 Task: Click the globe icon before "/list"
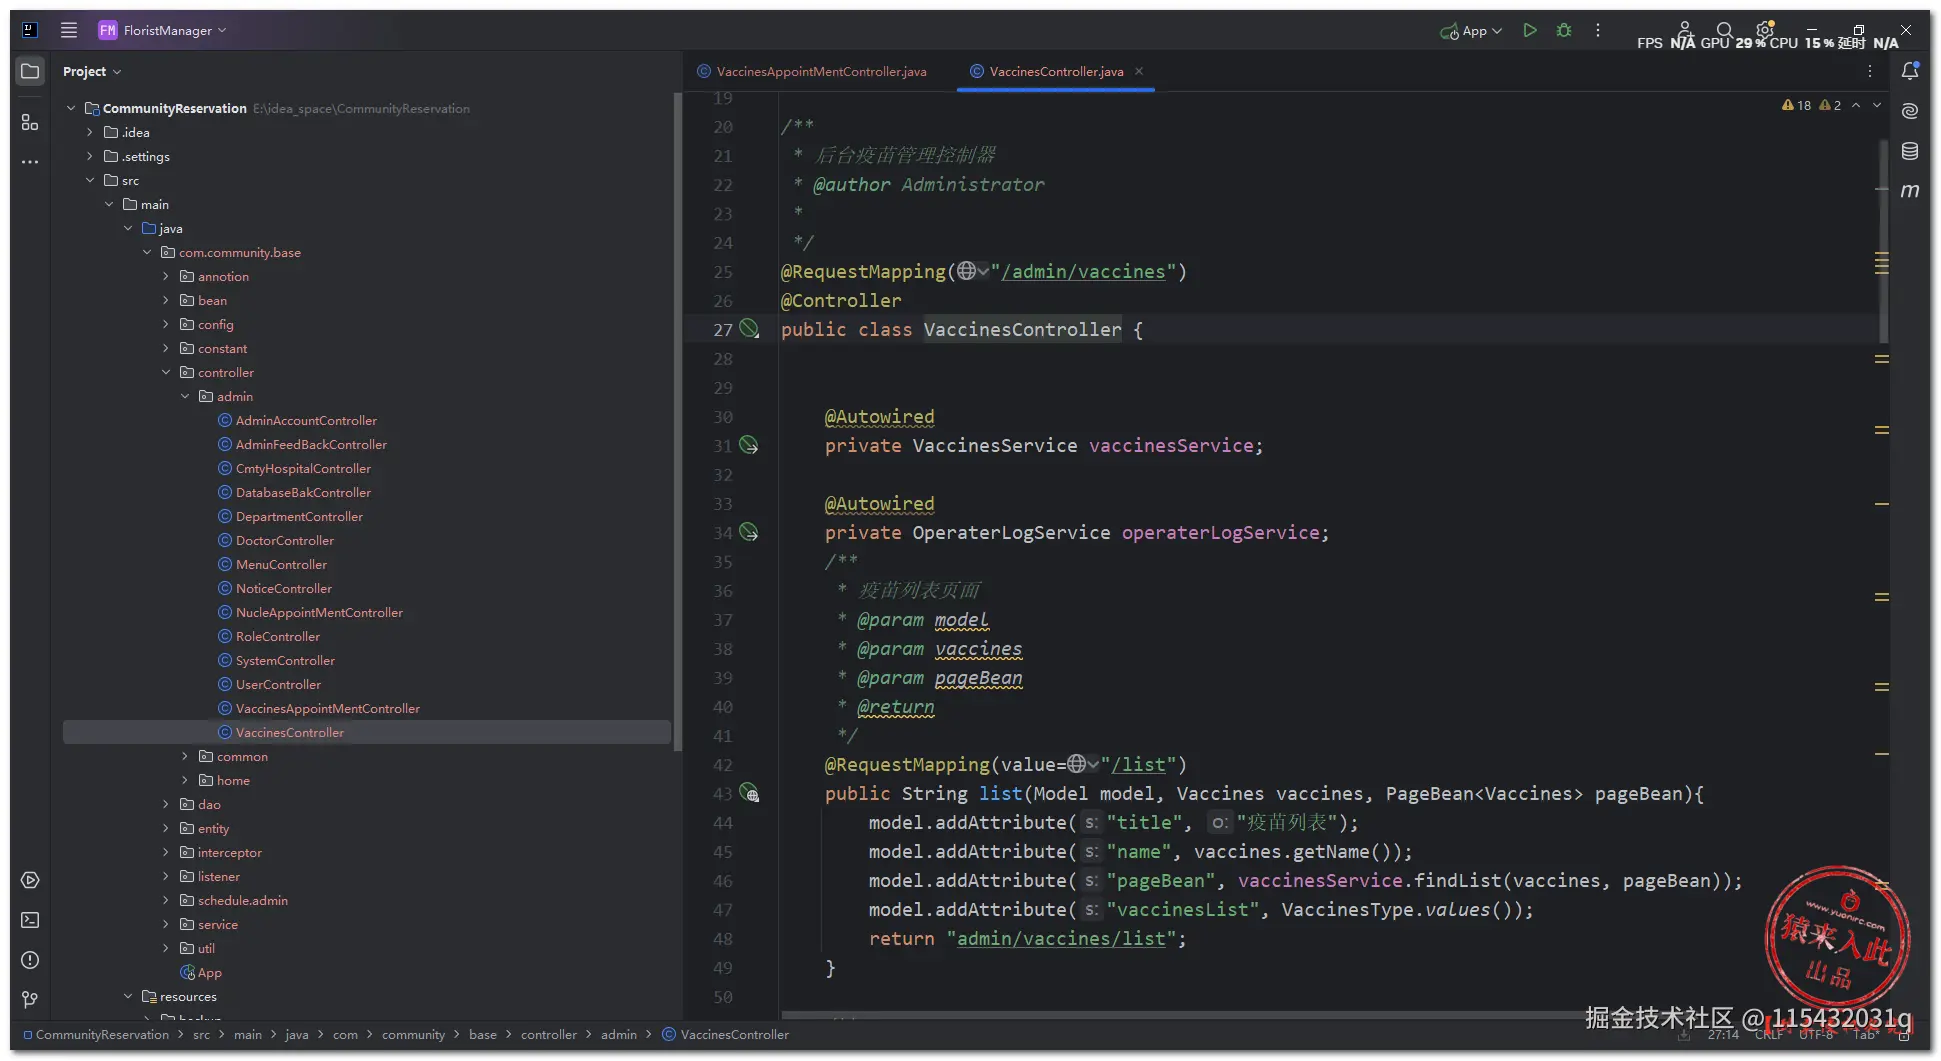pos(1076,764)
